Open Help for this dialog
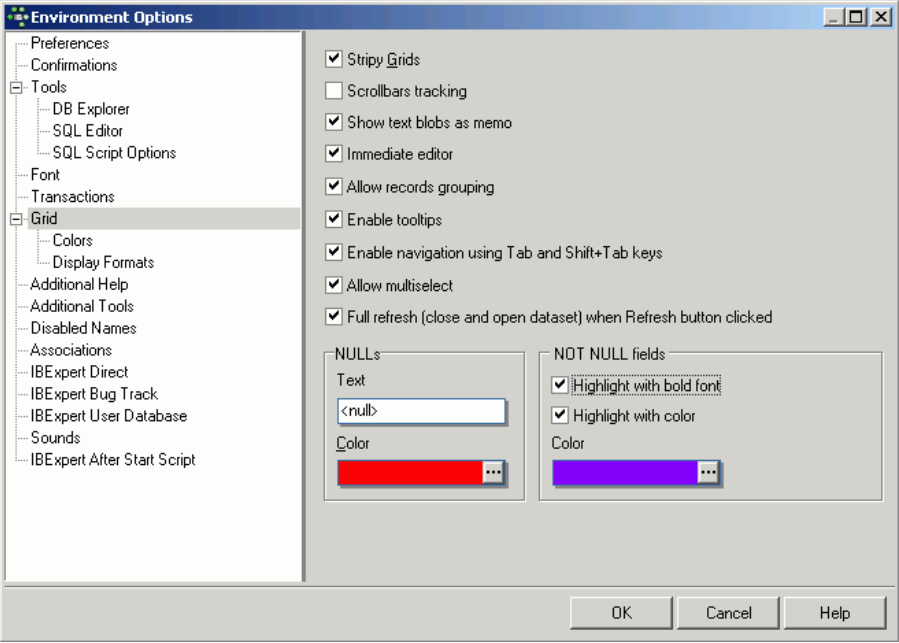The image size is (899, 643). 835,613
